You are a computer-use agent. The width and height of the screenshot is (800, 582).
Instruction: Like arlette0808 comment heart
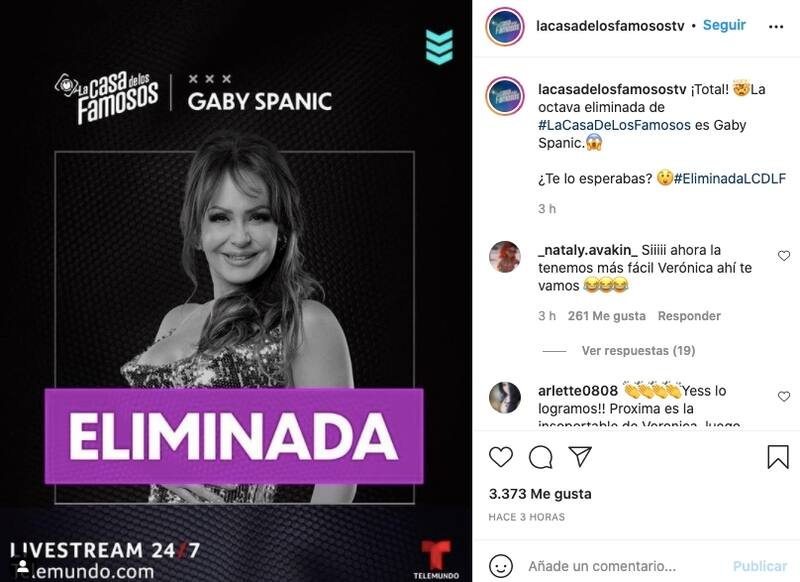pos(784,396)
